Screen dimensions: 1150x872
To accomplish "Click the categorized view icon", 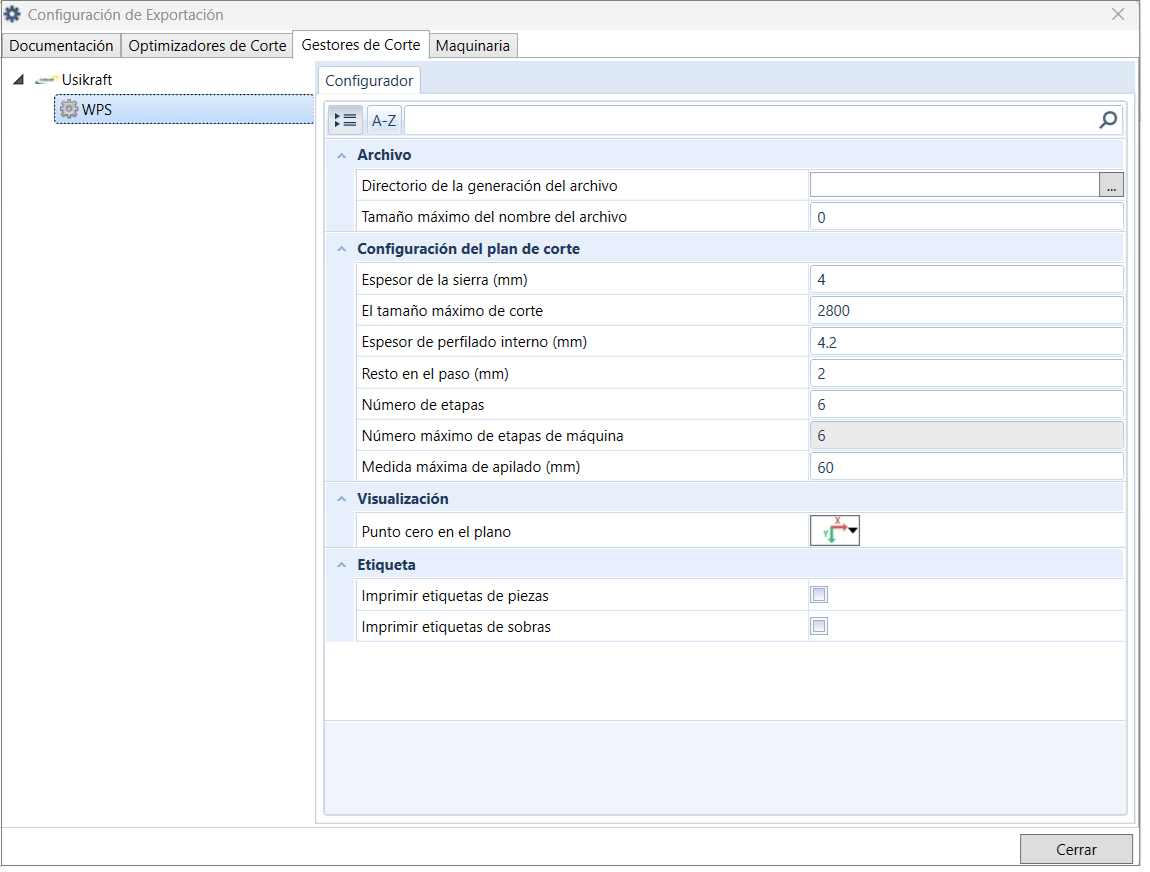I will click(347, 120).
